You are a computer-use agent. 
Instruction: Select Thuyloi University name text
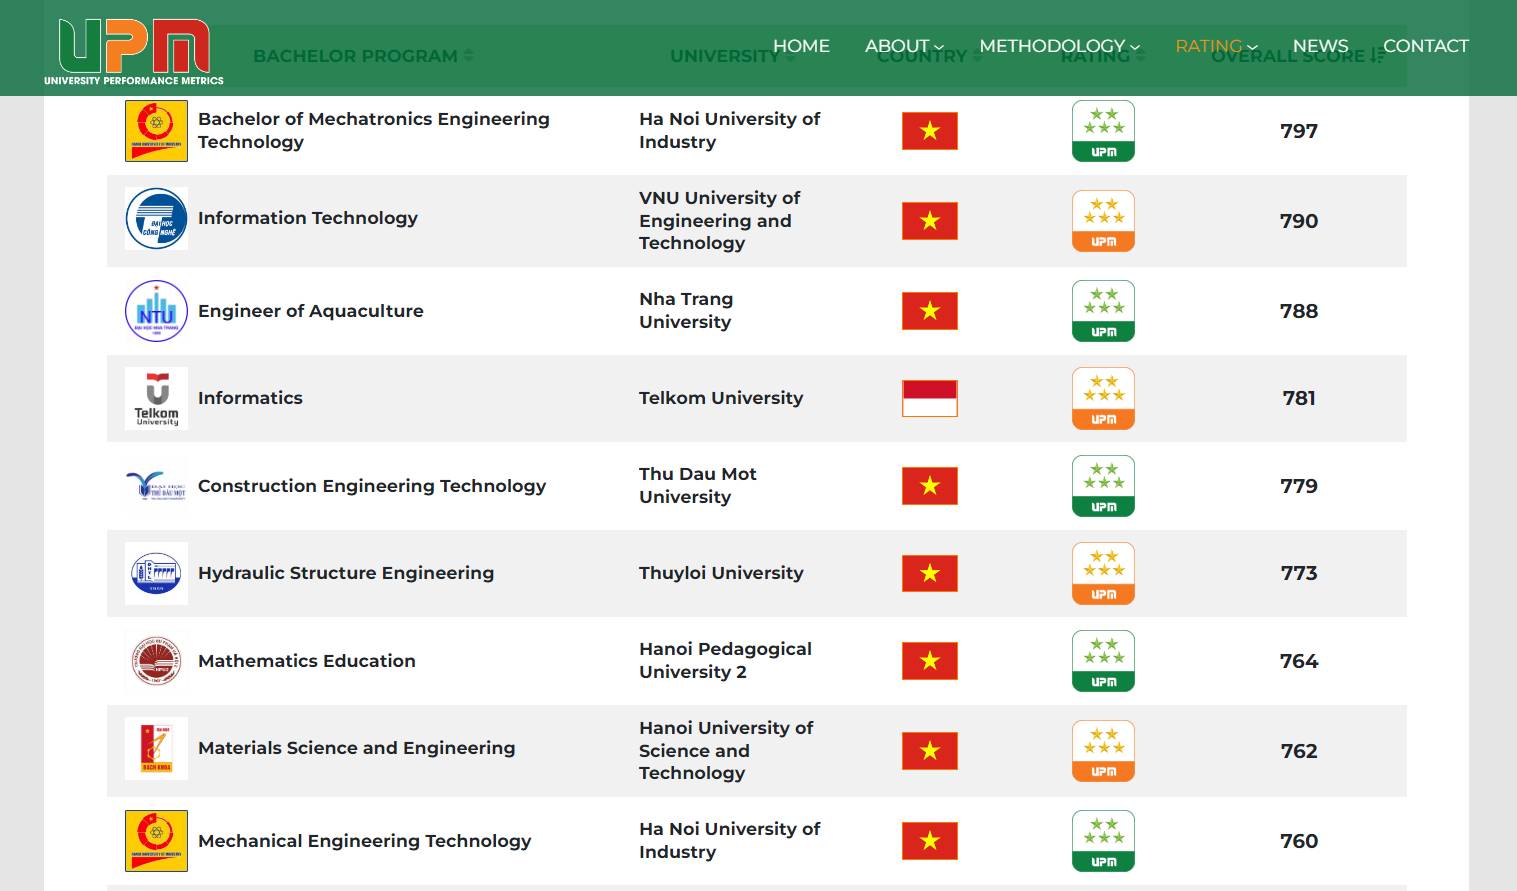coord(721,573)
